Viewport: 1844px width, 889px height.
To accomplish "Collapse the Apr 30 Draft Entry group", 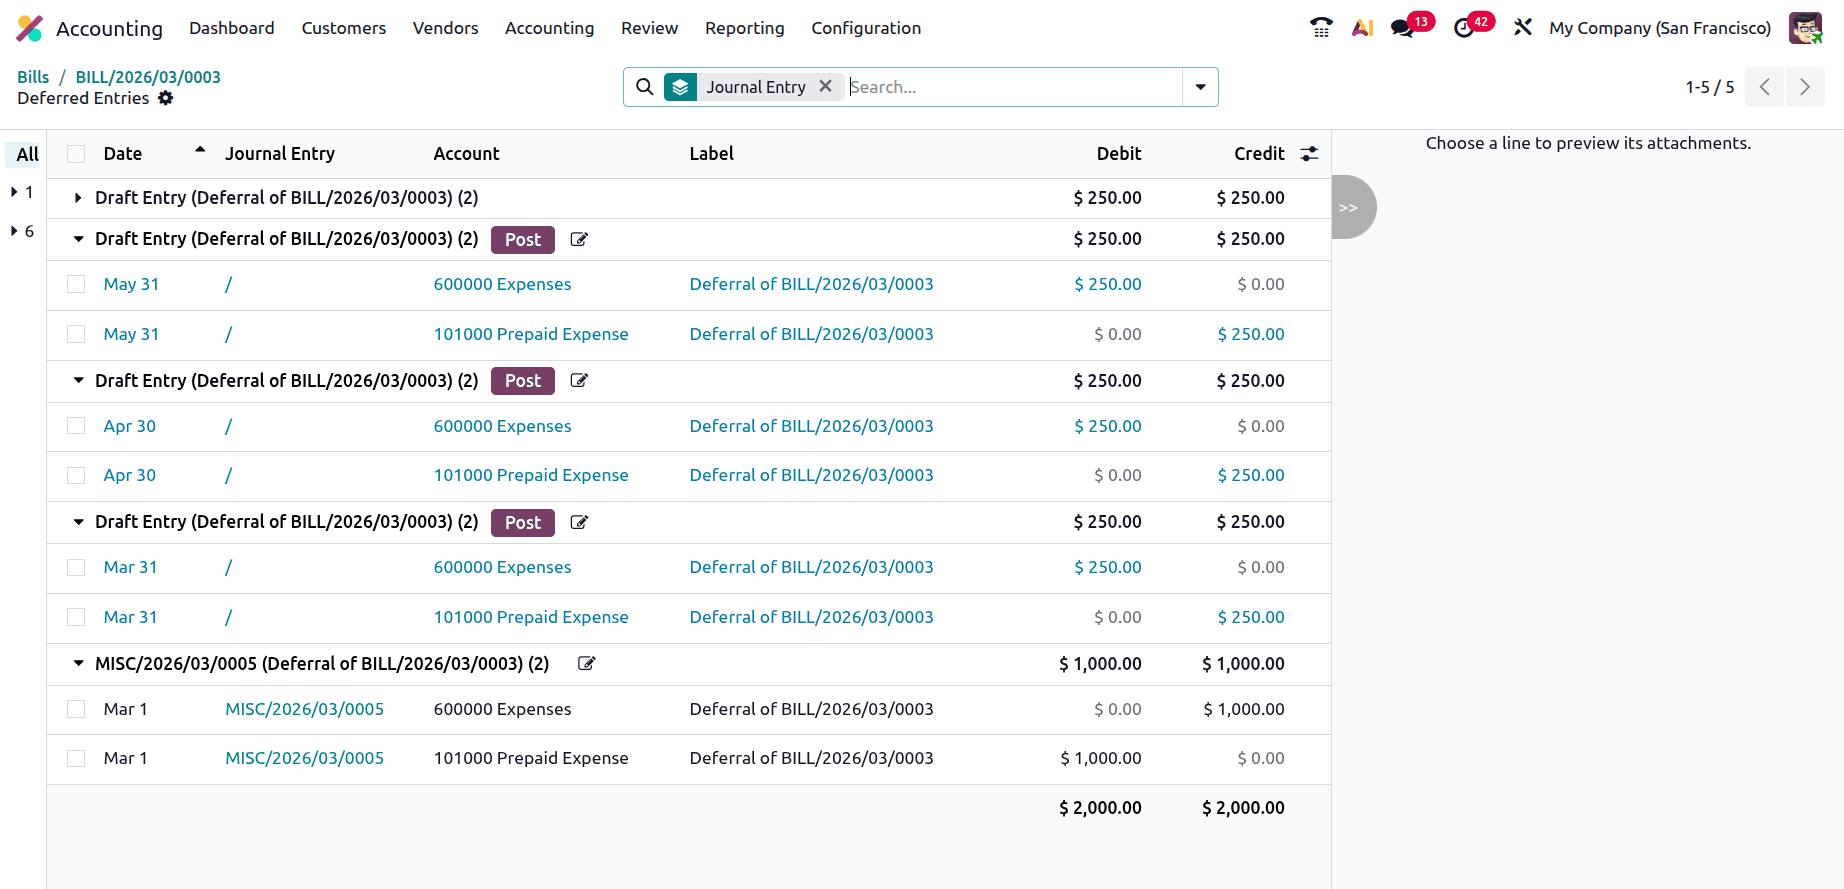I will [x=78, y=381].
